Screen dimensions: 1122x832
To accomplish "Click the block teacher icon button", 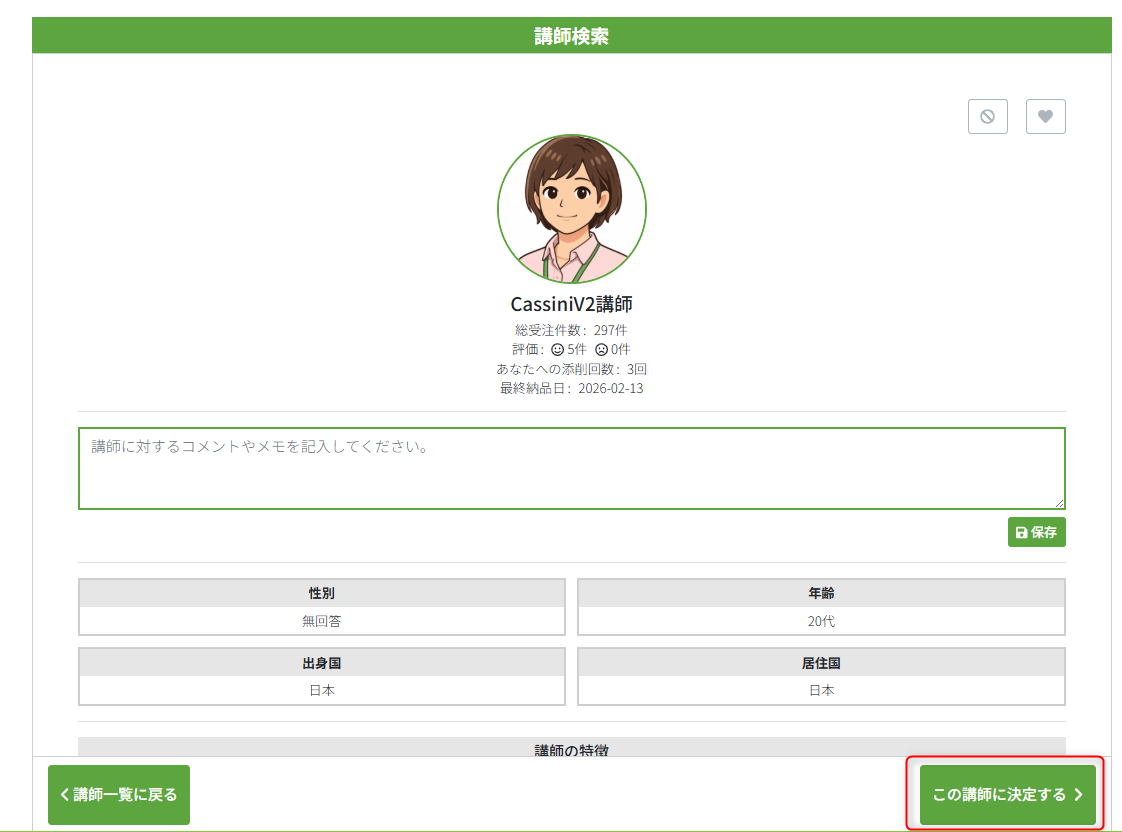I will [987, 117].
